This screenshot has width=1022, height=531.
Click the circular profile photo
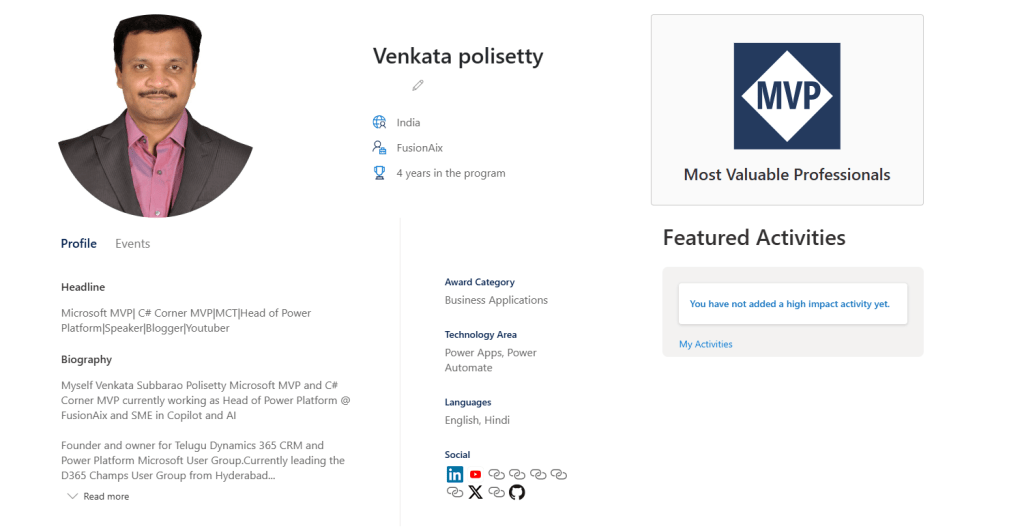pos(156,115)
